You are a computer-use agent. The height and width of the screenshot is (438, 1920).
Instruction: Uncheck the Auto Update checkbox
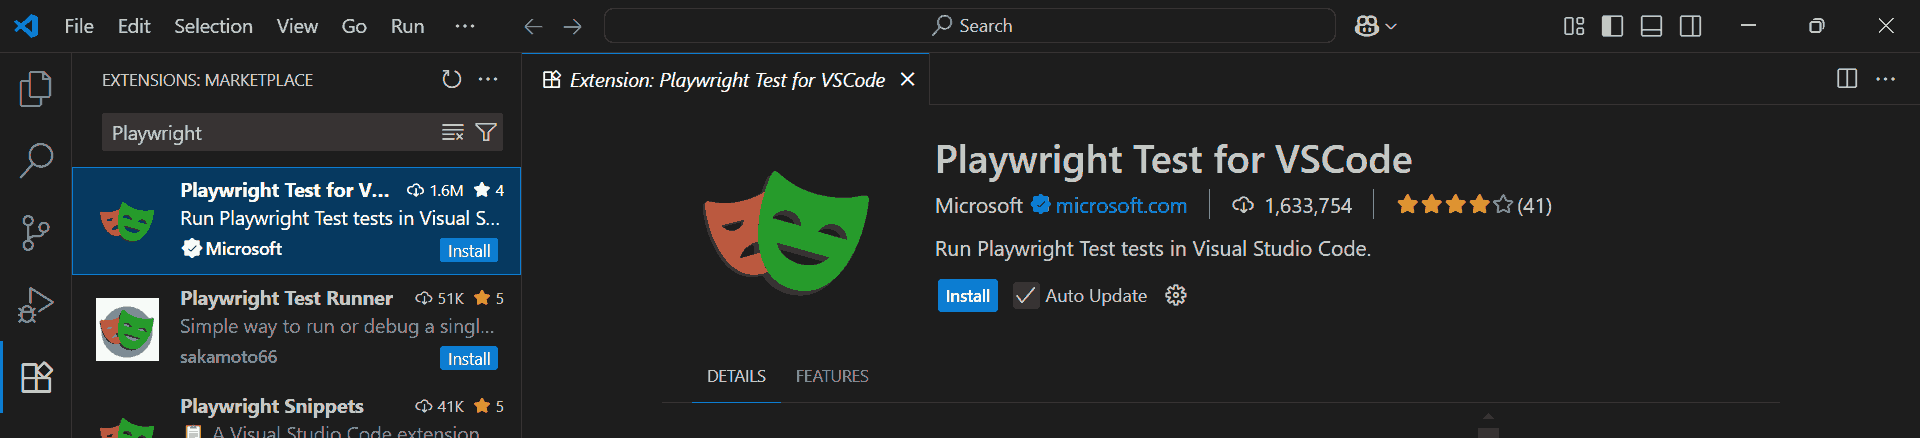coord(1026,295)
